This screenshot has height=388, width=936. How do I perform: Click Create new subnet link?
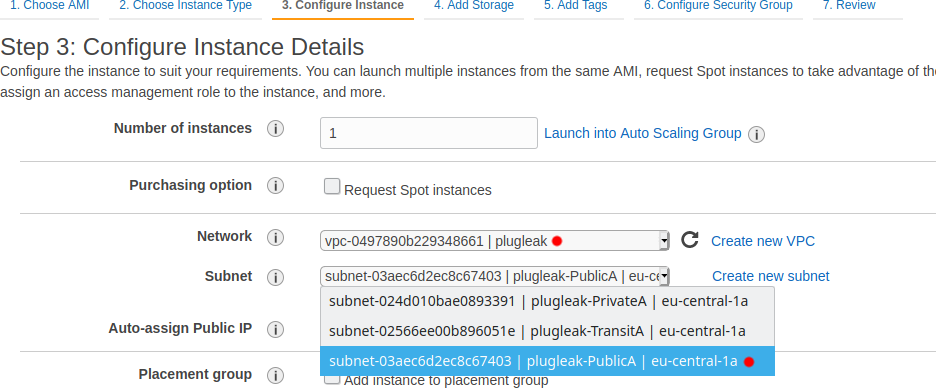(x=771, y=276)
